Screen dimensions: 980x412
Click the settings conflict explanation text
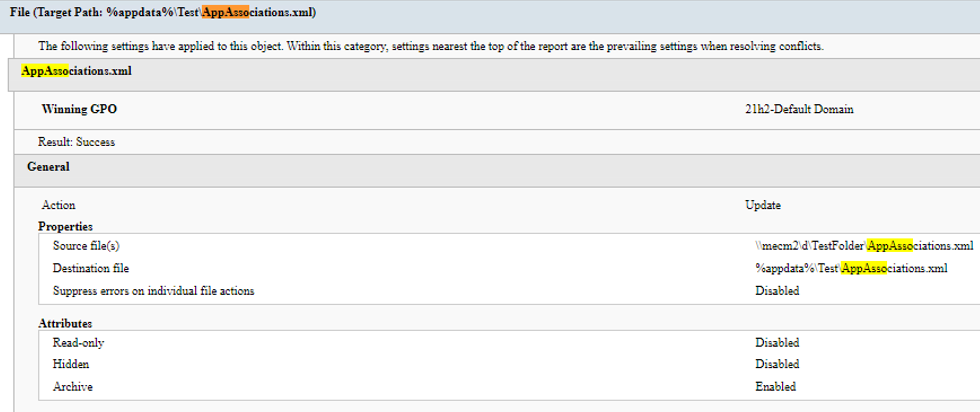tap(430, 47)
